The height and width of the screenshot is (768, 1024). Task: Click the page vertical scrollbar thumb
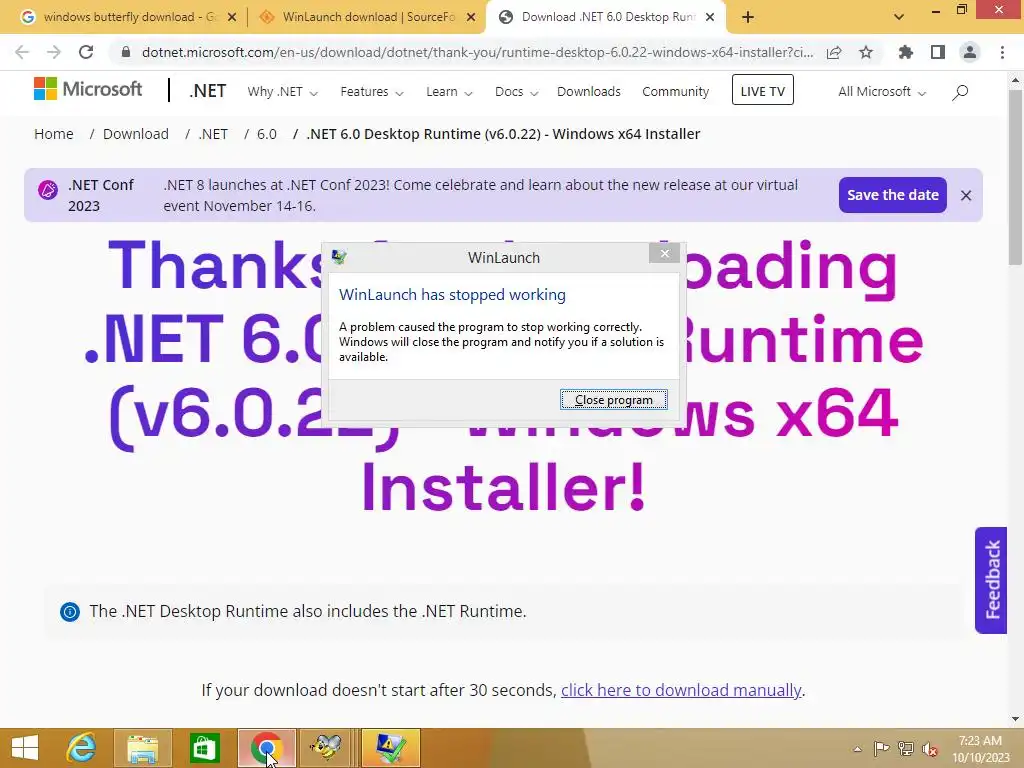[1015, 177]
